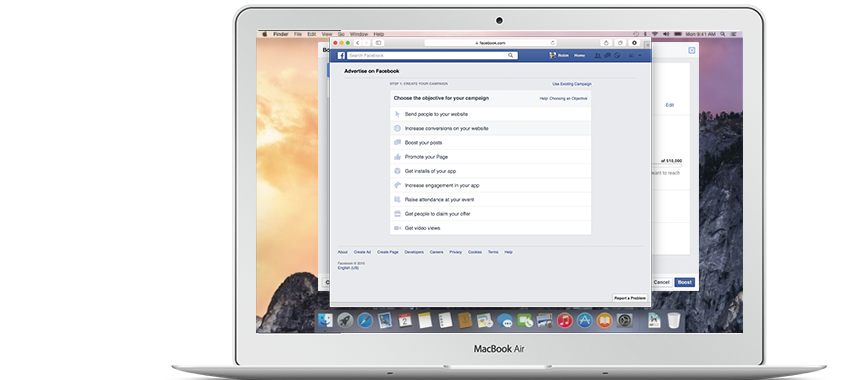Open the Careers footer link

[436, 252]
